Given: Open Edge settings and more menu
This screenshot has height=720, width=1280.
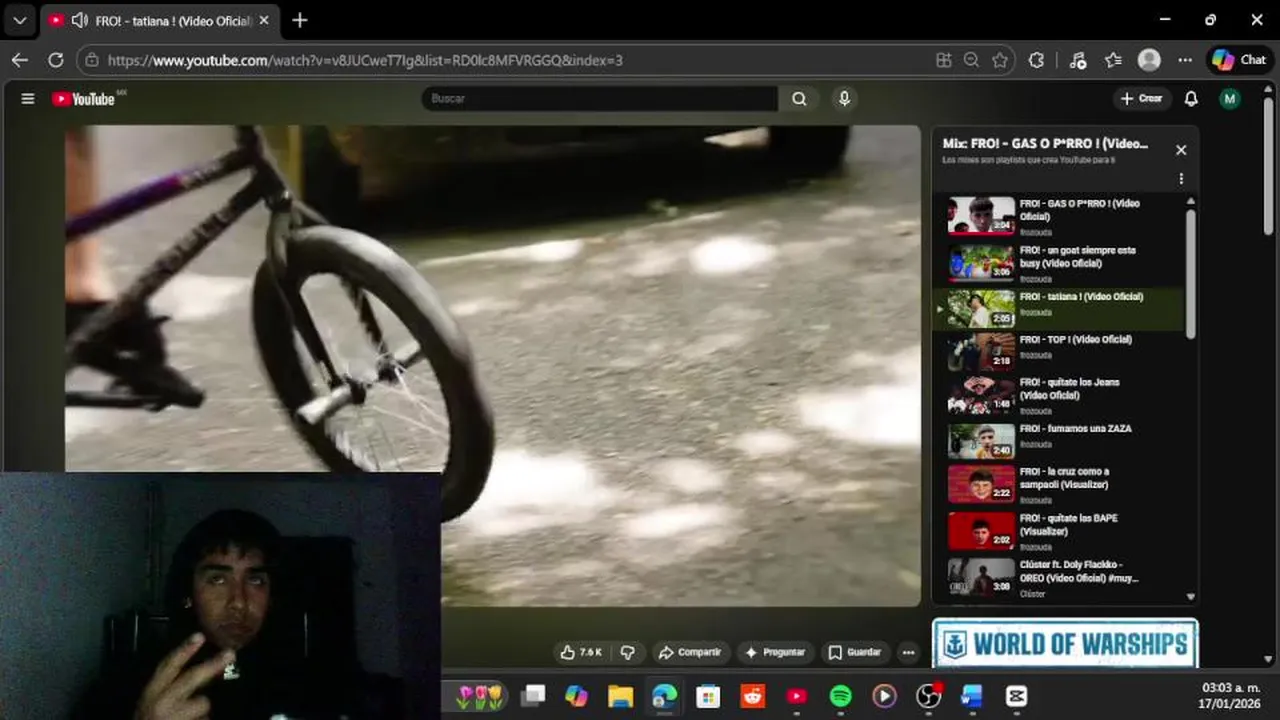Looking at the screenshot, I should click(1185, 60).
